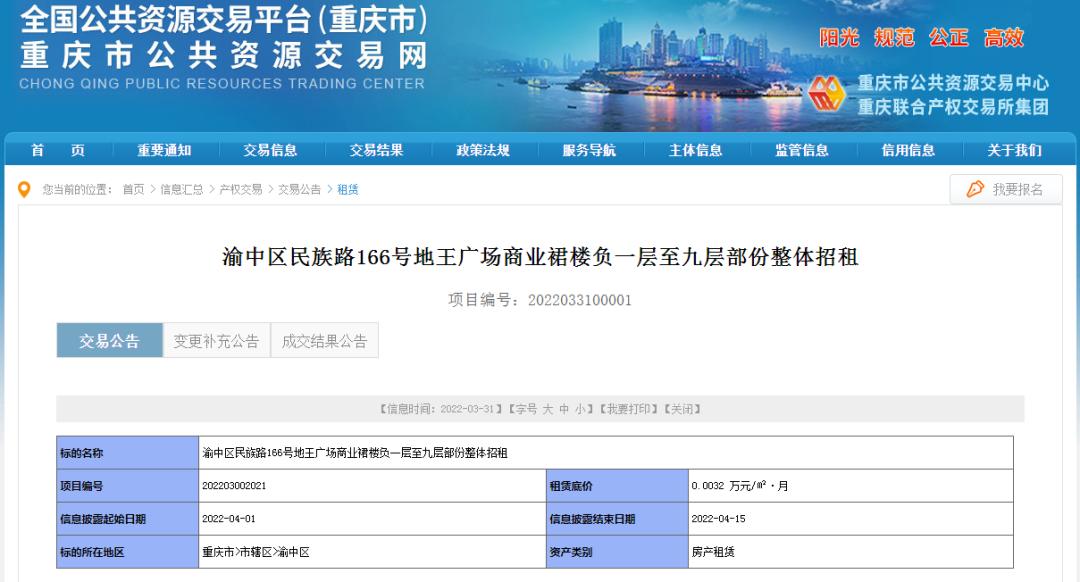Click the site title 重庆市公共资源交易网
The height and width of the screenshot is (582, 1080).
[224, 56]
